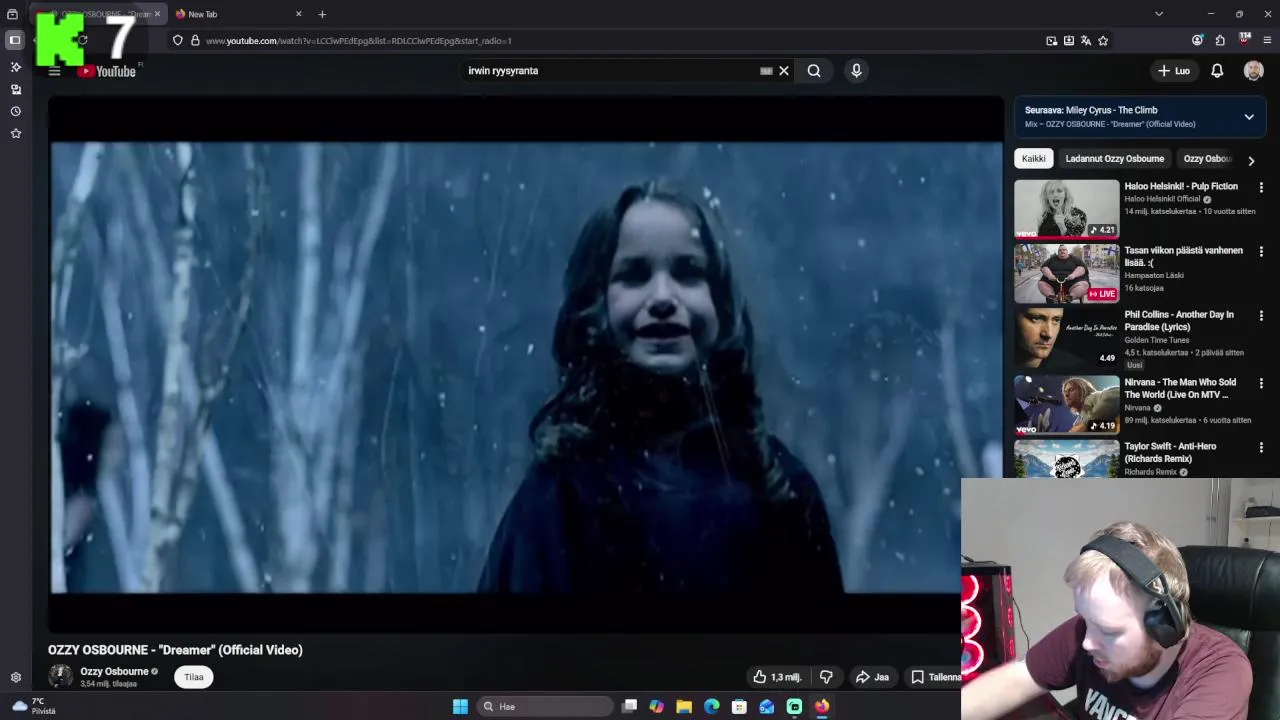1280x720 pixels.
Task: Open the YouTube hamburger guide menu
Action: click(55, 71)
